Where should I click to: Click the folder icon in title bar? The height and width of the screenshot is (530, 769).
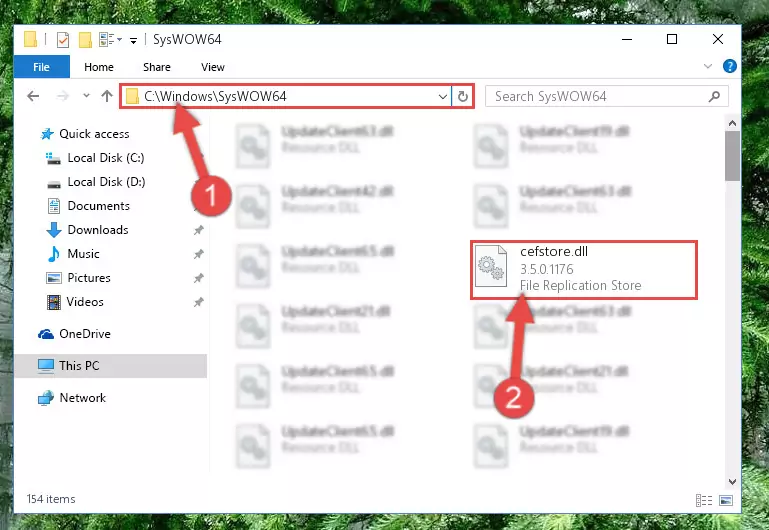tap(30, 39)
